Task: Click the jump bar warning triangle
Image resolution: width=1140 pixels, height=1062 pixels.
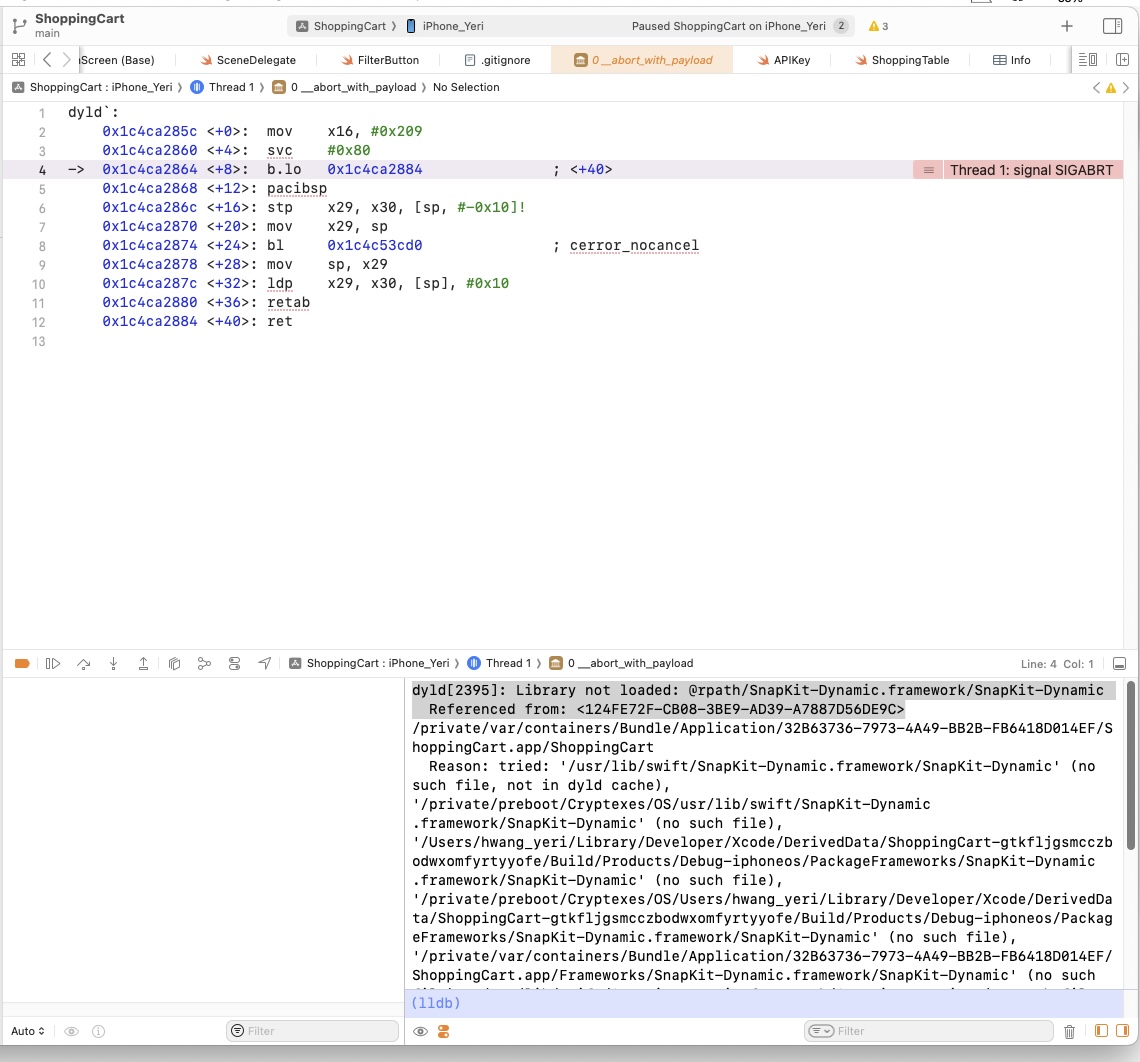Action: 1111,88
